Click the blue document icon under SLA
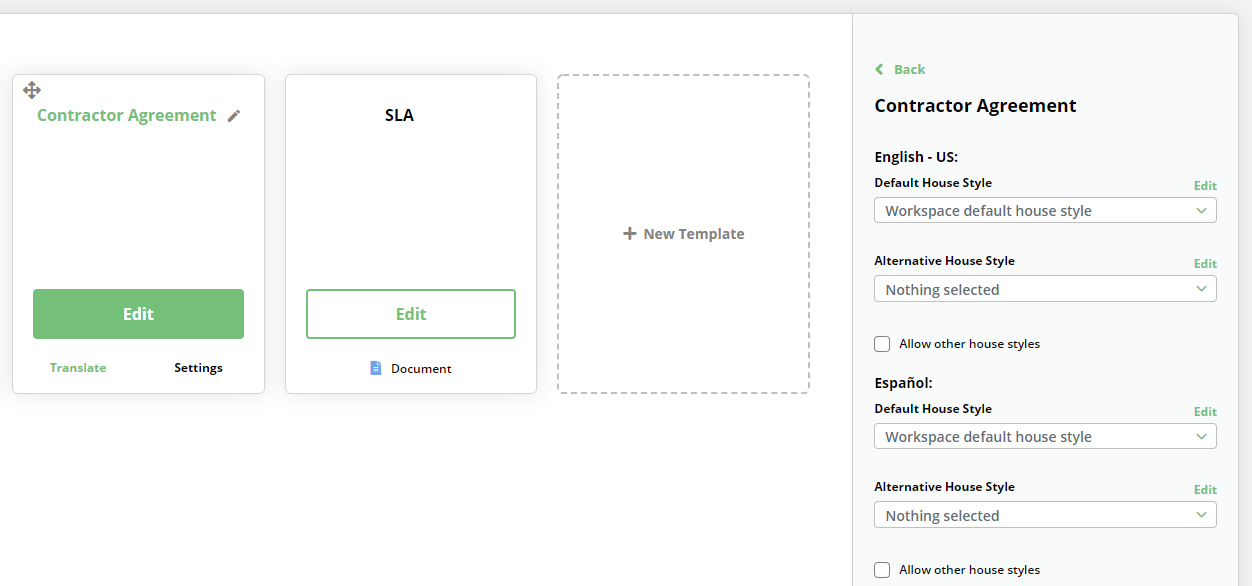Image resolution: width=1252 pixels, height=586 pixels. (x=376, y=368)
